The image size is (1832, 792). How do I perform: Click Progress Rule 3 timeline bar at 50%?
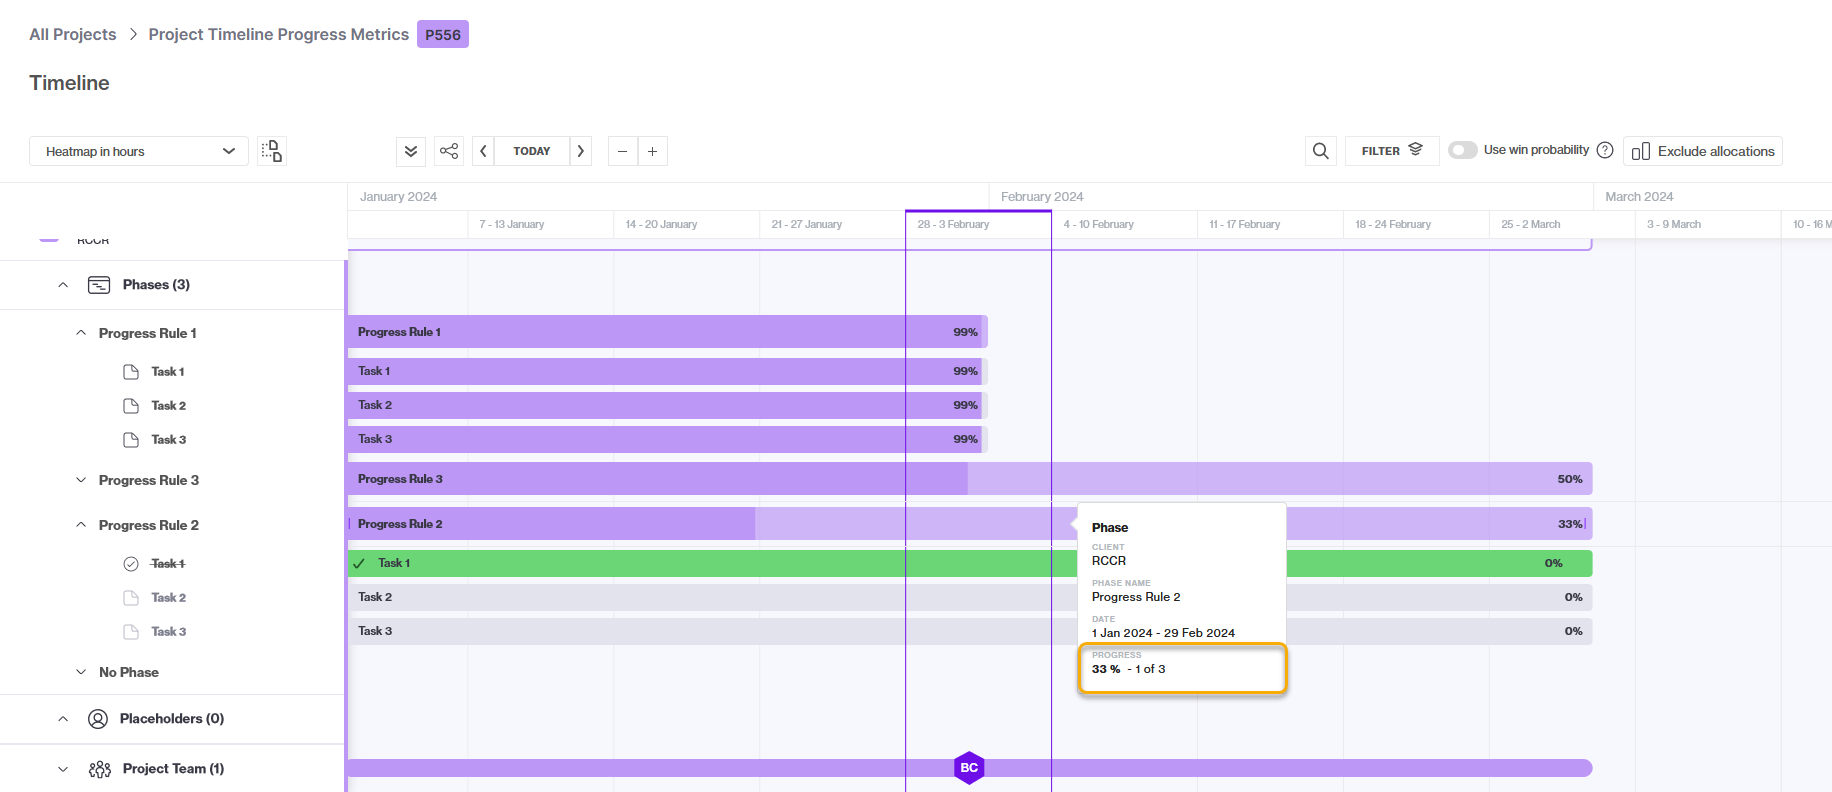pos(970,479)
